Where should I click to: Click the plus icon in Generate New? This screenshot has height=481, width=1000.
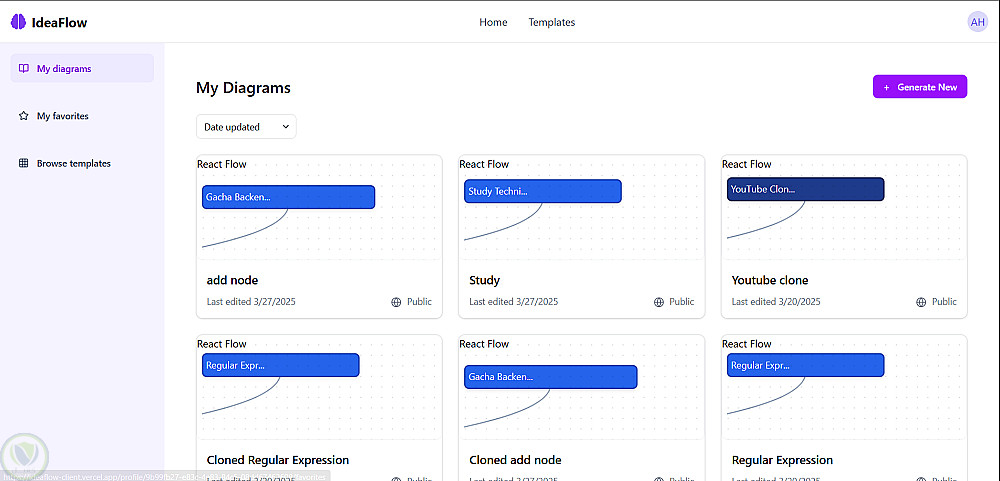(886, 87)
